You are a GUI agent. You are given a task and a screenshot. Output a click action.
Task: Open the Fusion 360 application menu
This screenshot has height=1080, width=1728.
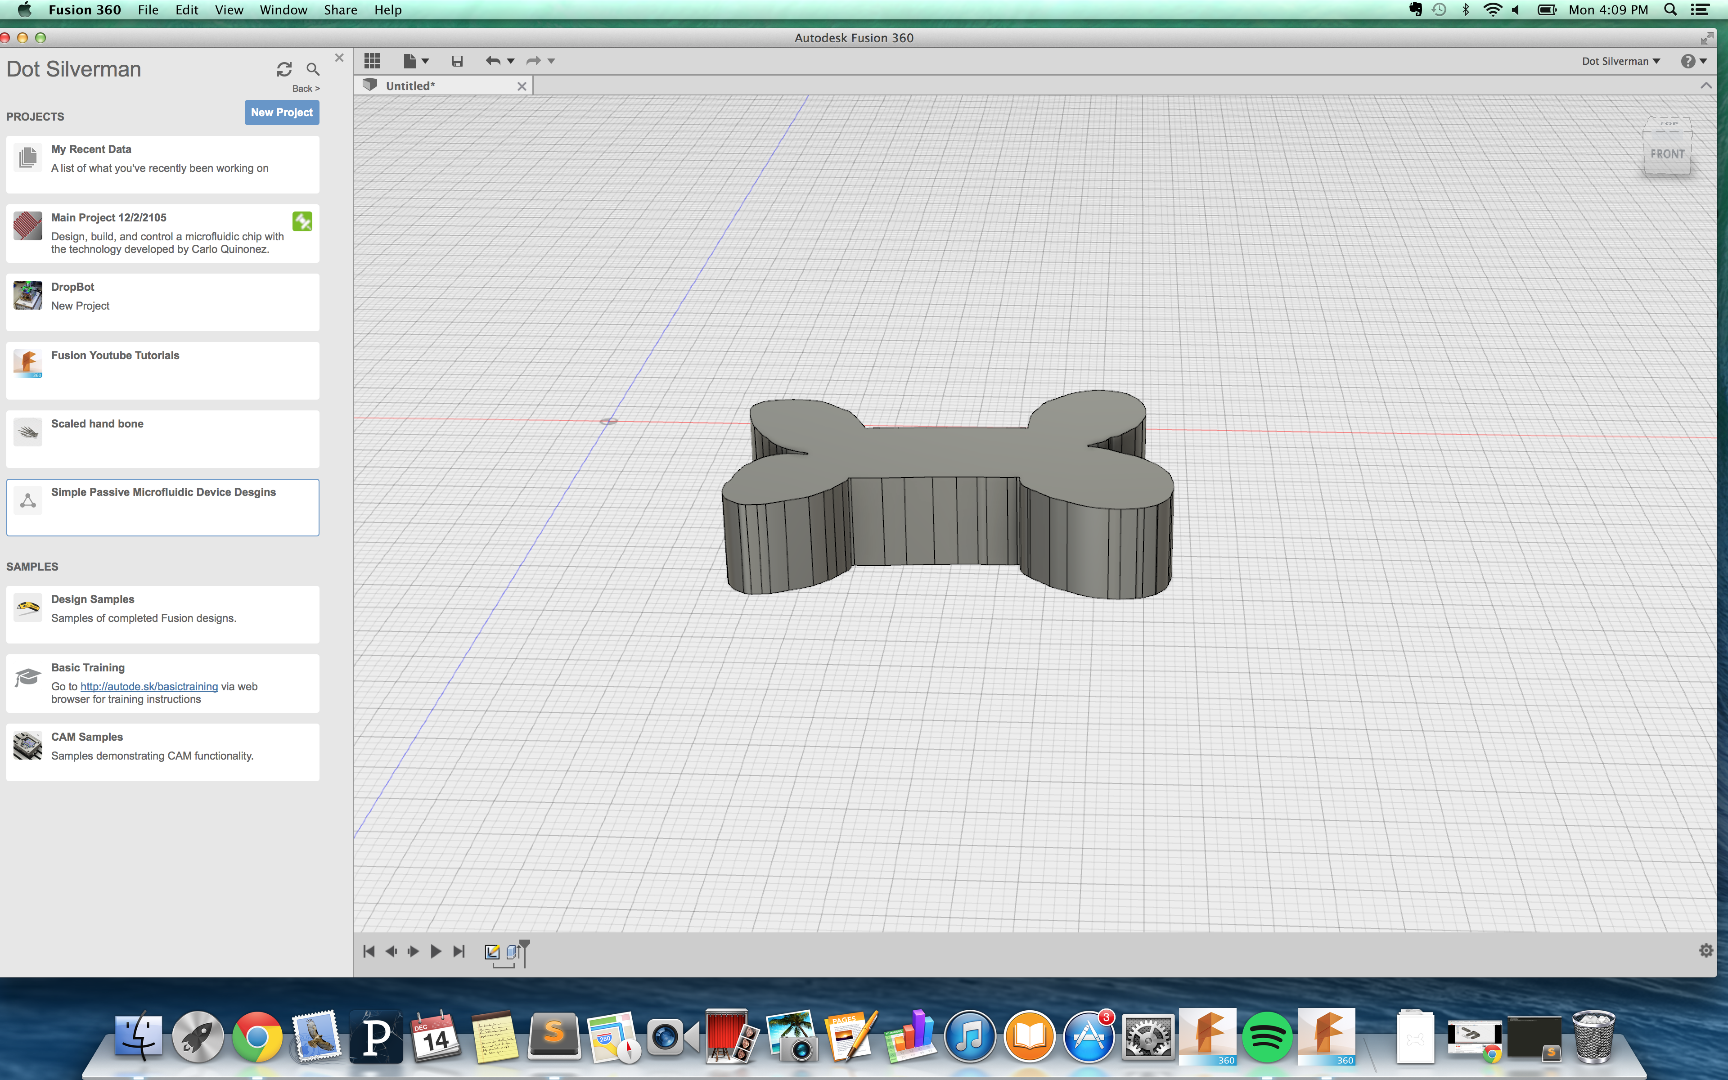(85, 10)
